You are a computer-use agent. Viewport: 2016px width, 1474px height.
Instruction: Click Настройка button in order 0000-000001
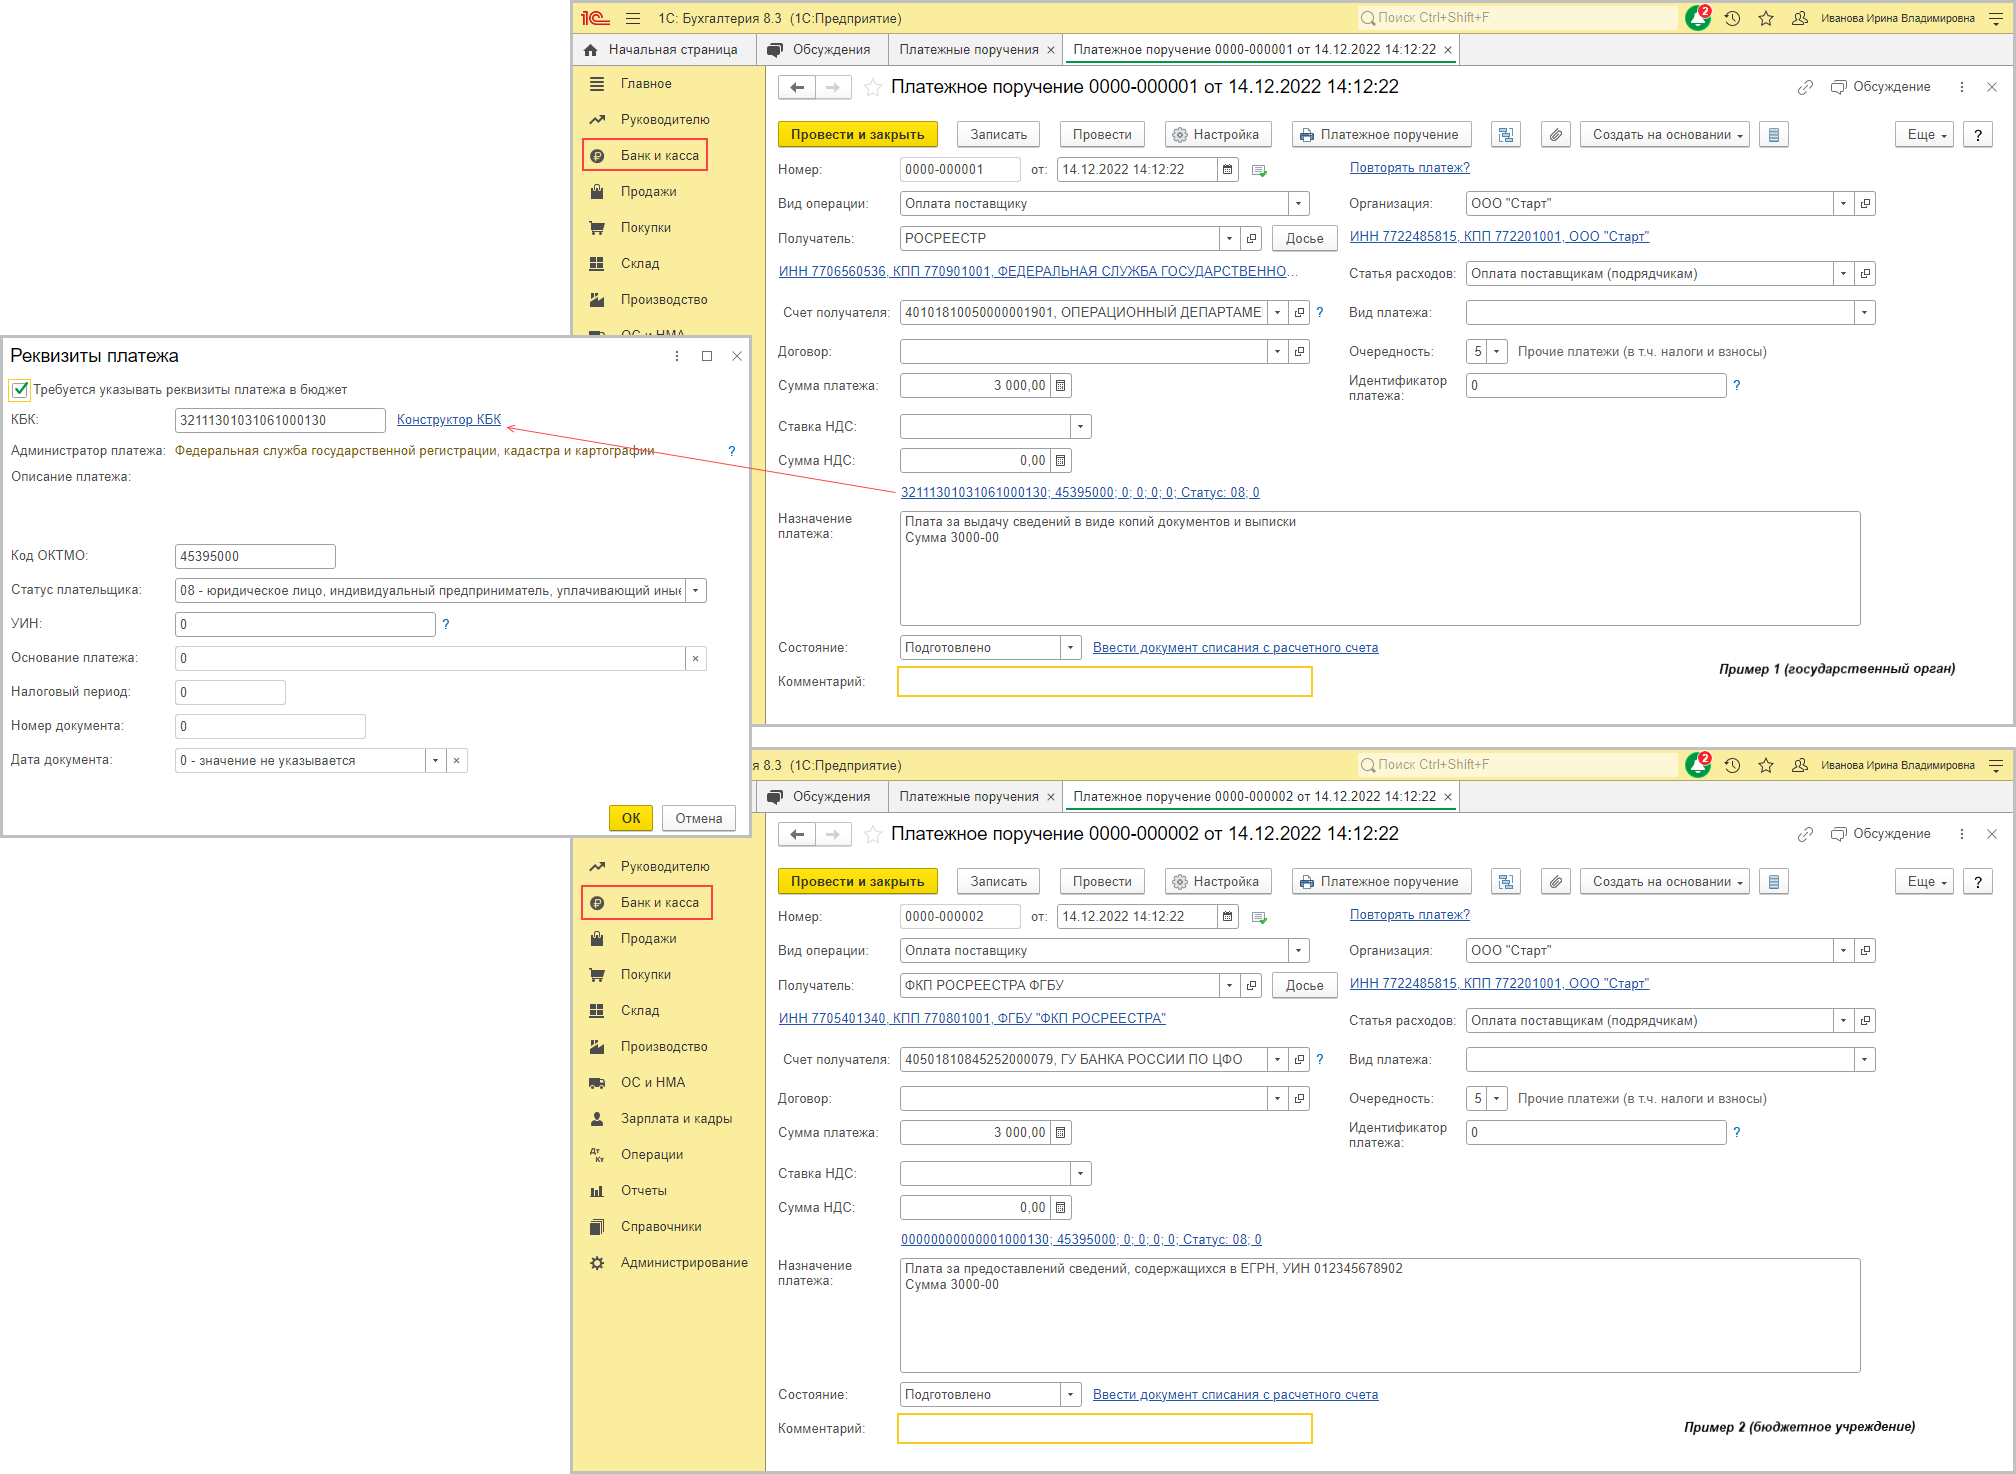coord(1217,135)
